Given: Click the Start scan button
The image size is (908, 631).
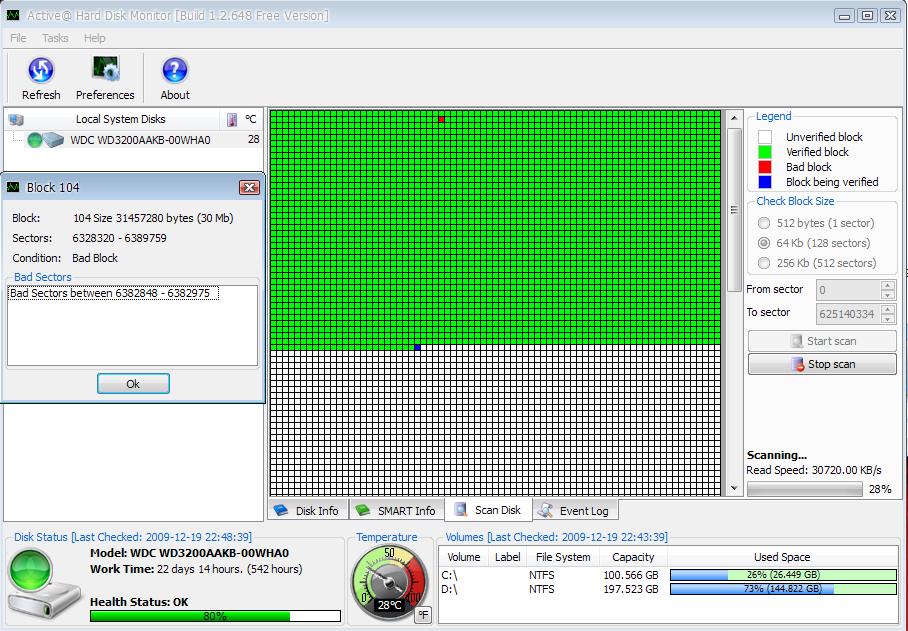Looking at the screenshot, I should (x=822, y=341).
